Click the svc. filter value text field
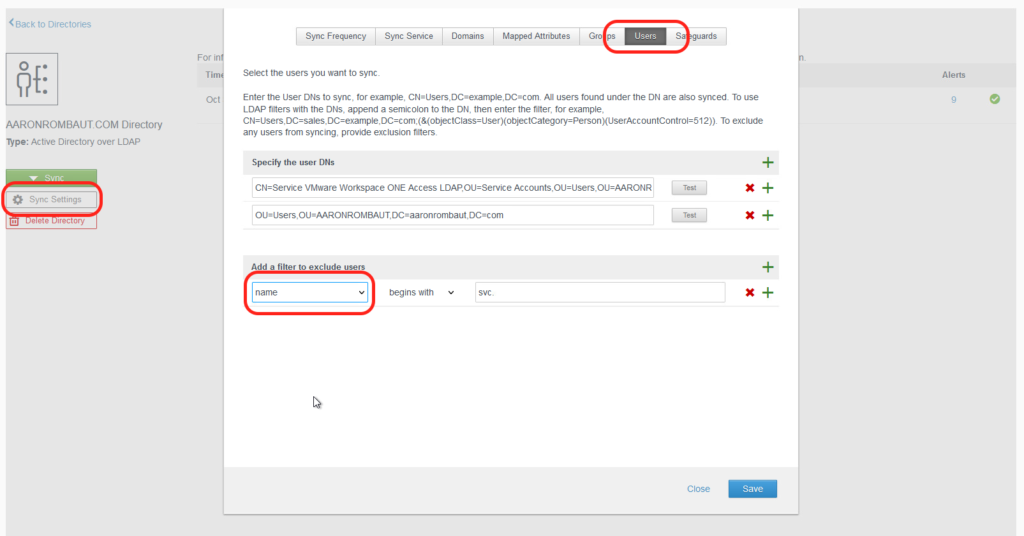This screenshot has width=1024, height=536. pyautogui.click(x=600, y=292)
